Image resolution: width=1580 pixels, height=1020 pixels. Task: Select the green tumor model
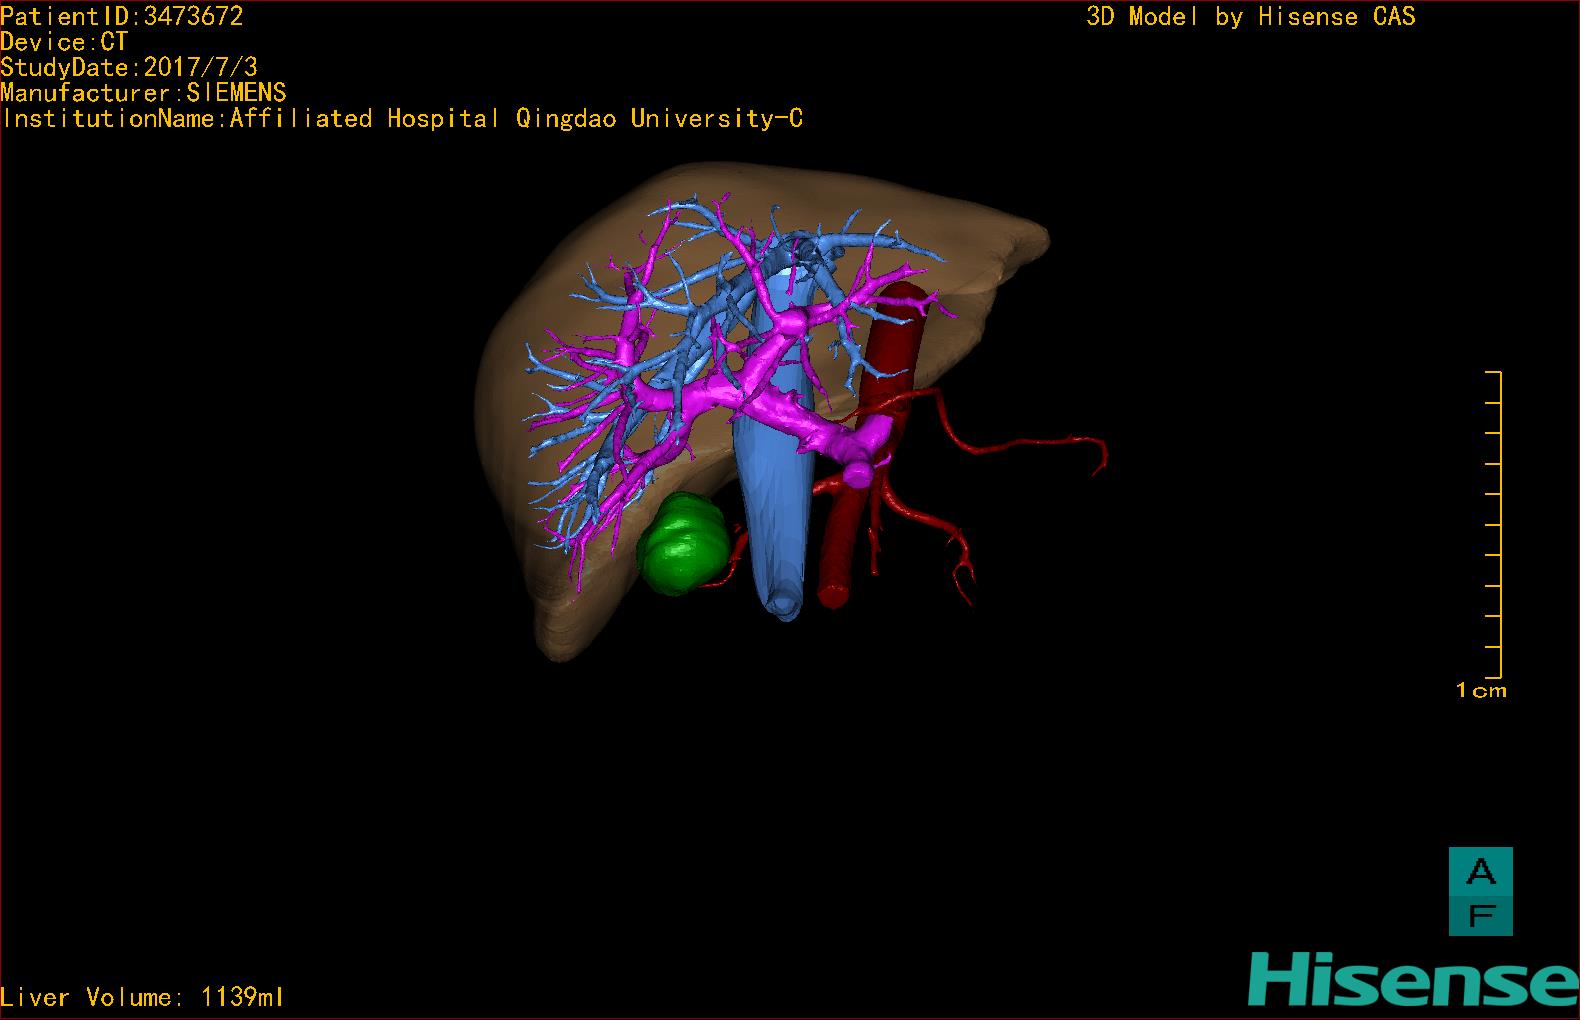683,544
